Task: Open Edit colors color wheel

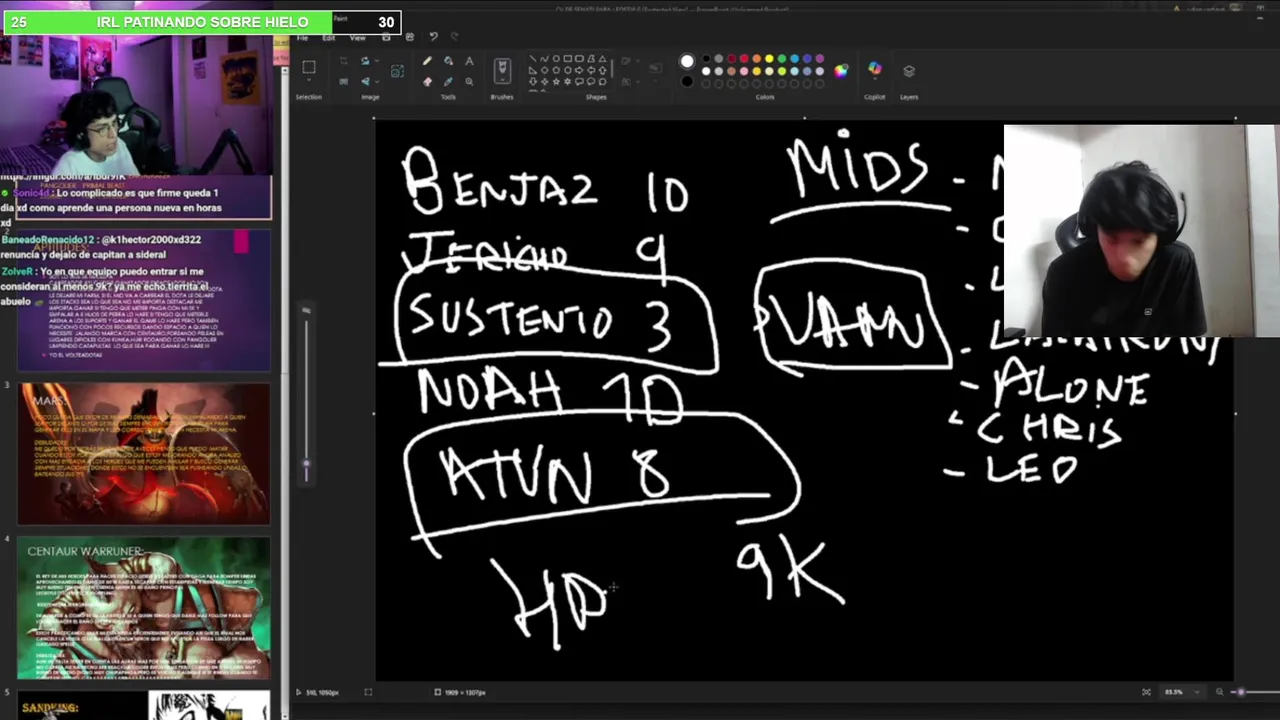Action: [840, 70]
